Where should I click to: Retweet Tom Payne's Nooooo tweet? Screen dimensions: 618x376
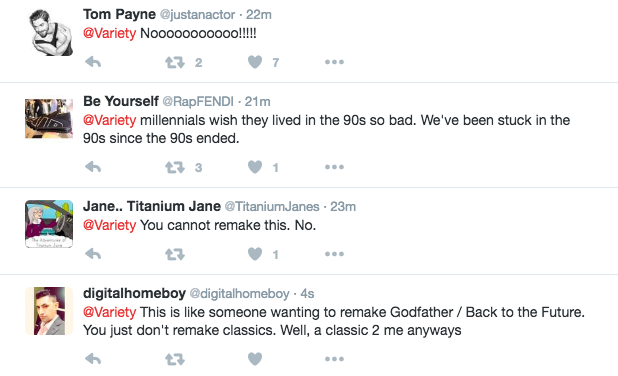click(175, 62)
